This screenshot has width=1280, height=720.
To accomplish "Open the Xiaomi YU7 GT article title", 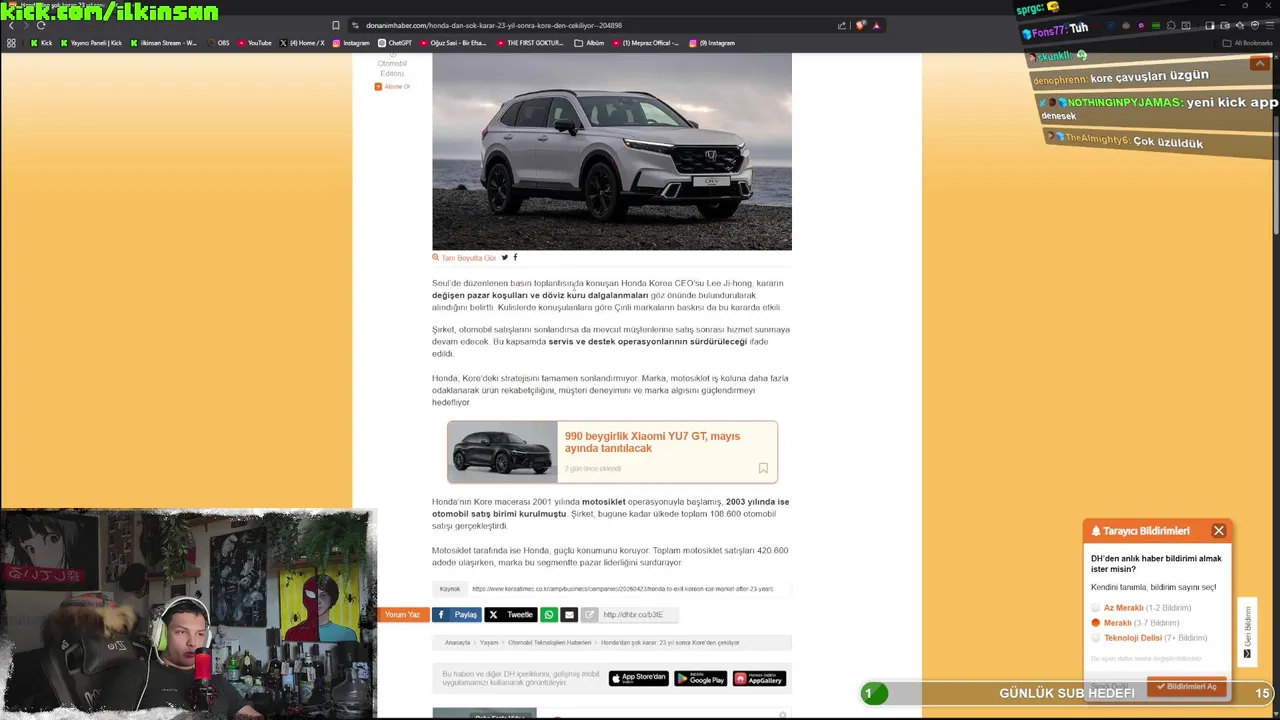I will click(652, 442).
